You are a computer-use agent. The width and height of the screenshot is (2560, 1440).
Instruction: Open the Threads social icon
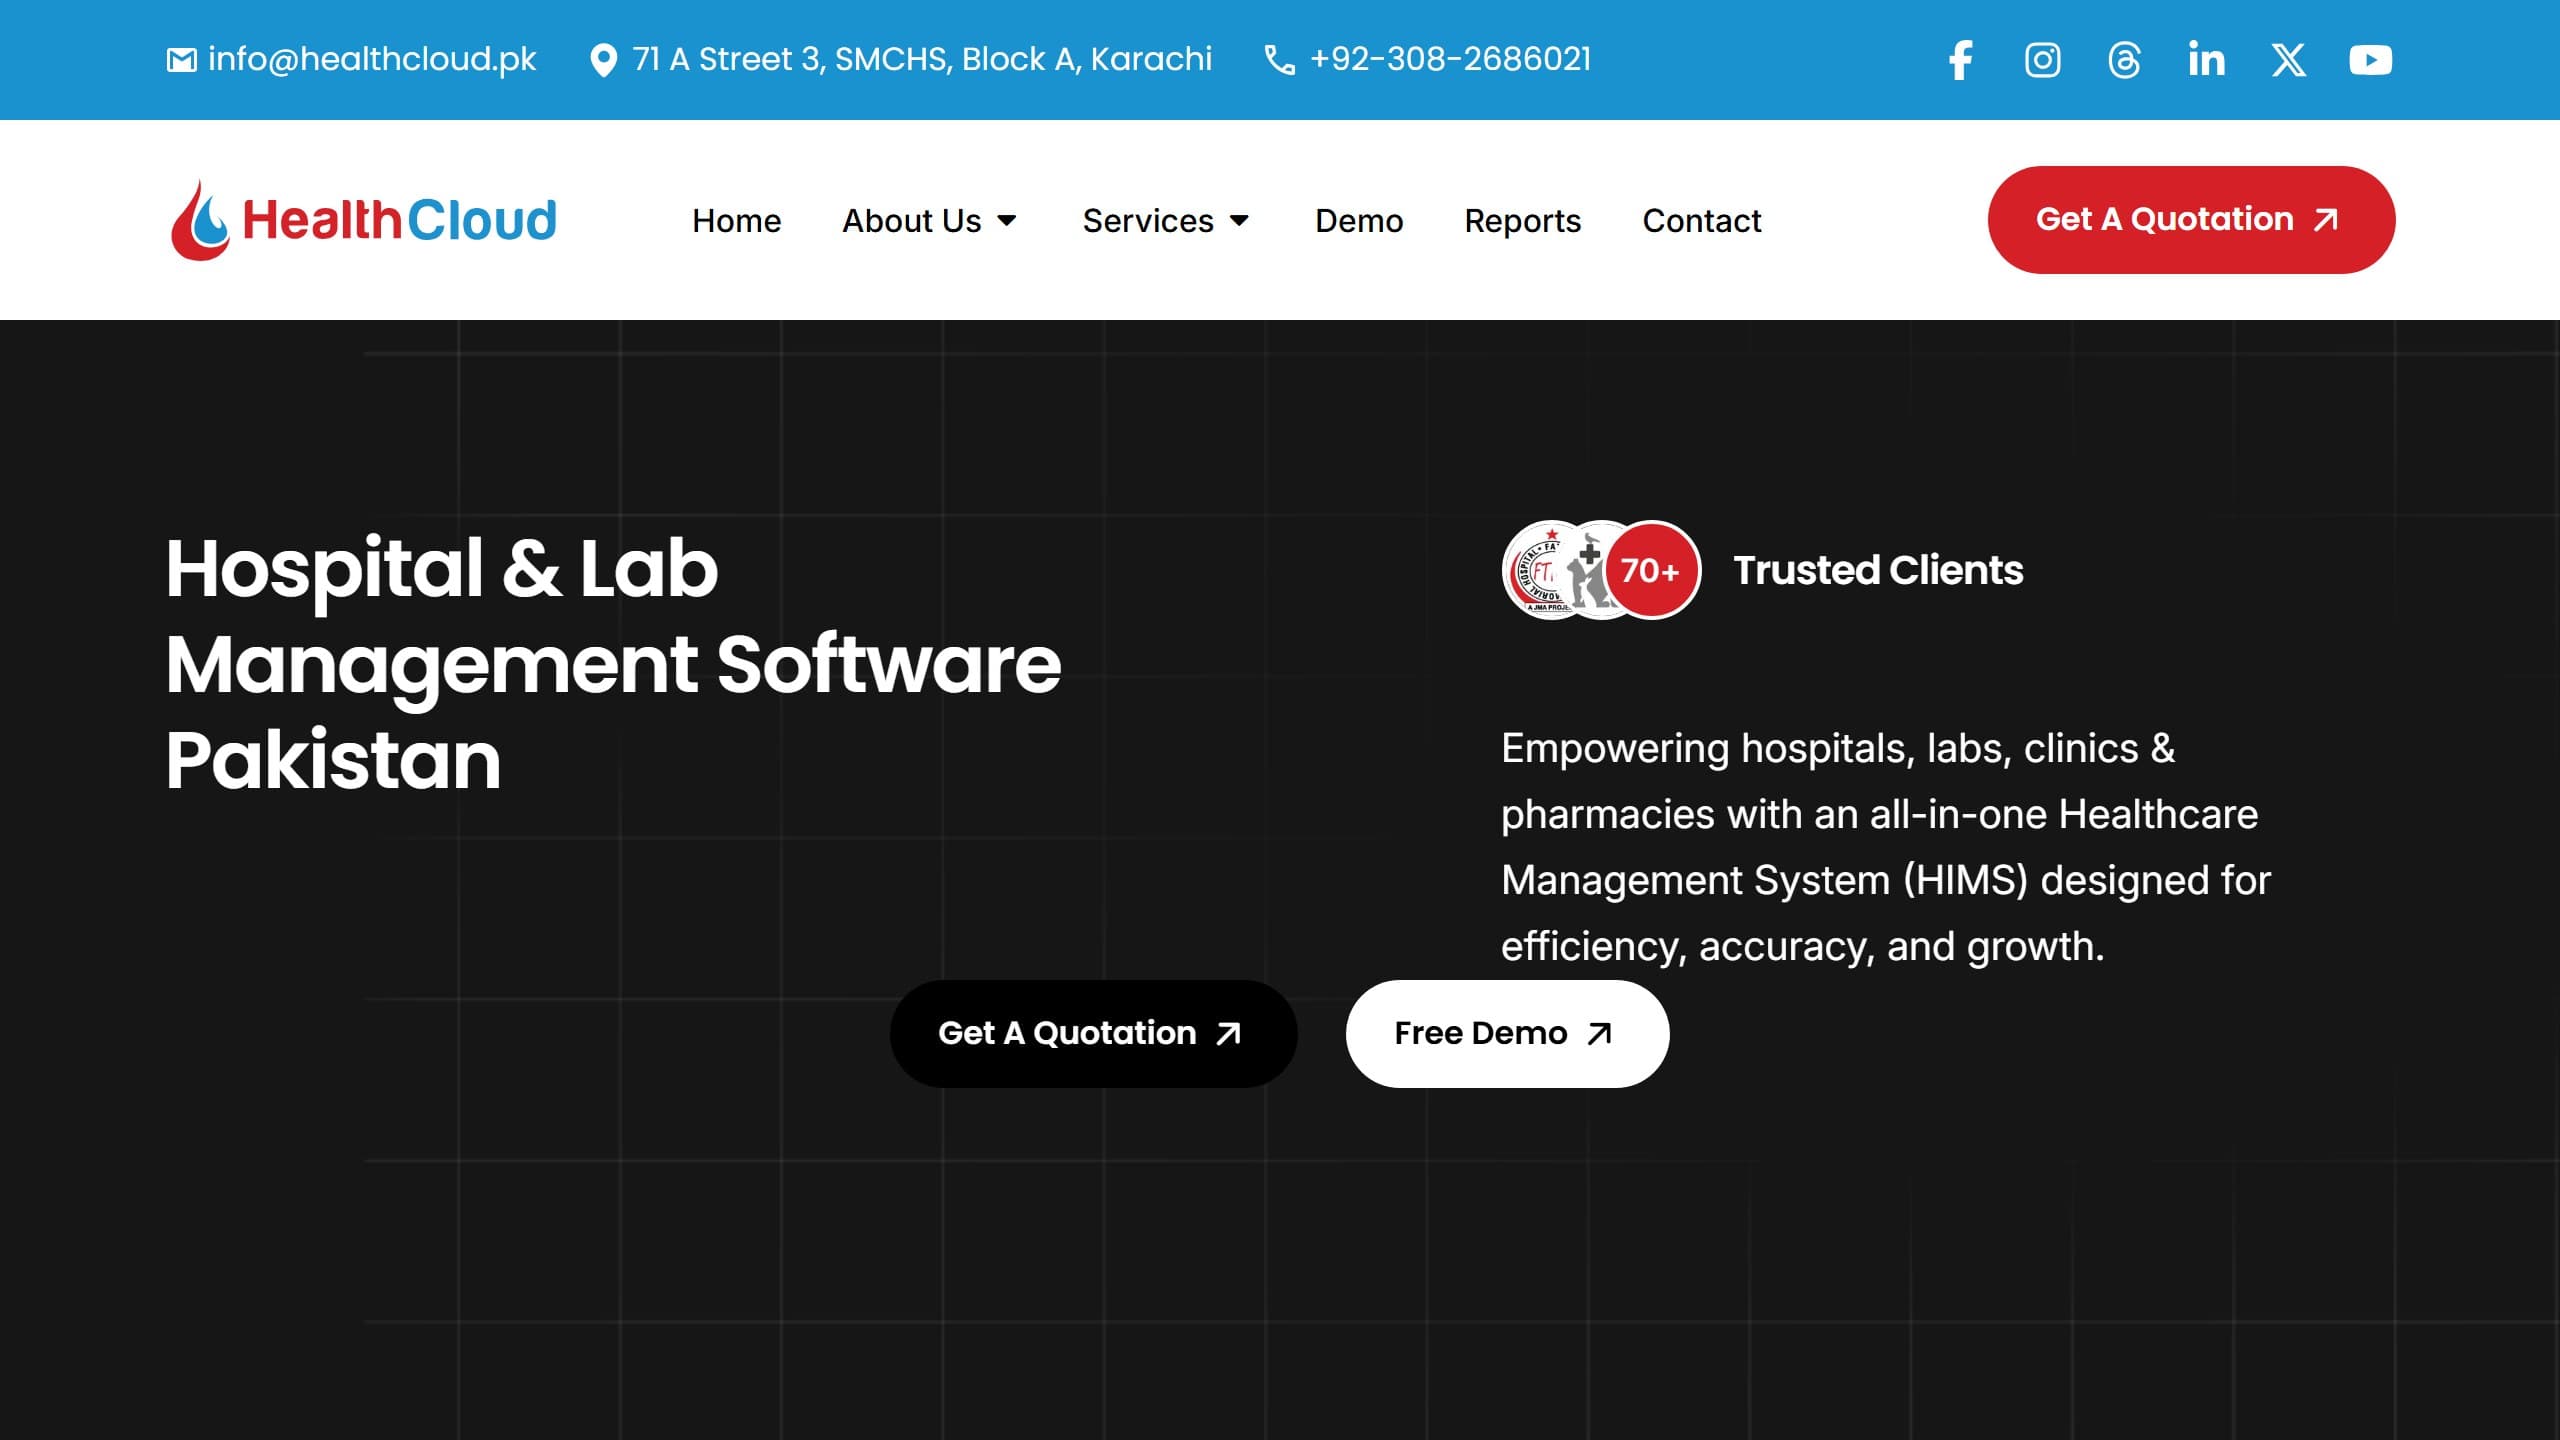(x=2124, y=60)
